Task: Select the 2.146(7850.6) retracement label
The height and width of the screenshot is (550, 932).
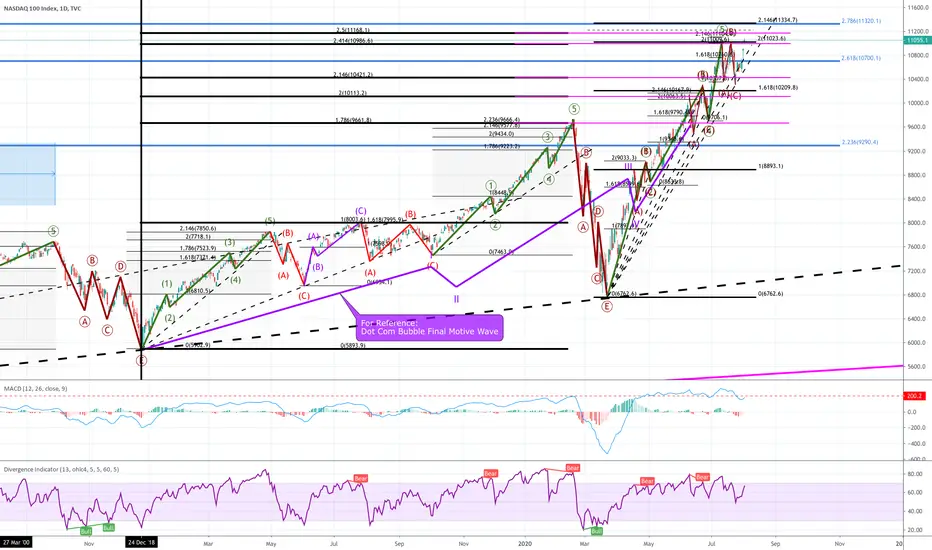Action: [198, 228]
